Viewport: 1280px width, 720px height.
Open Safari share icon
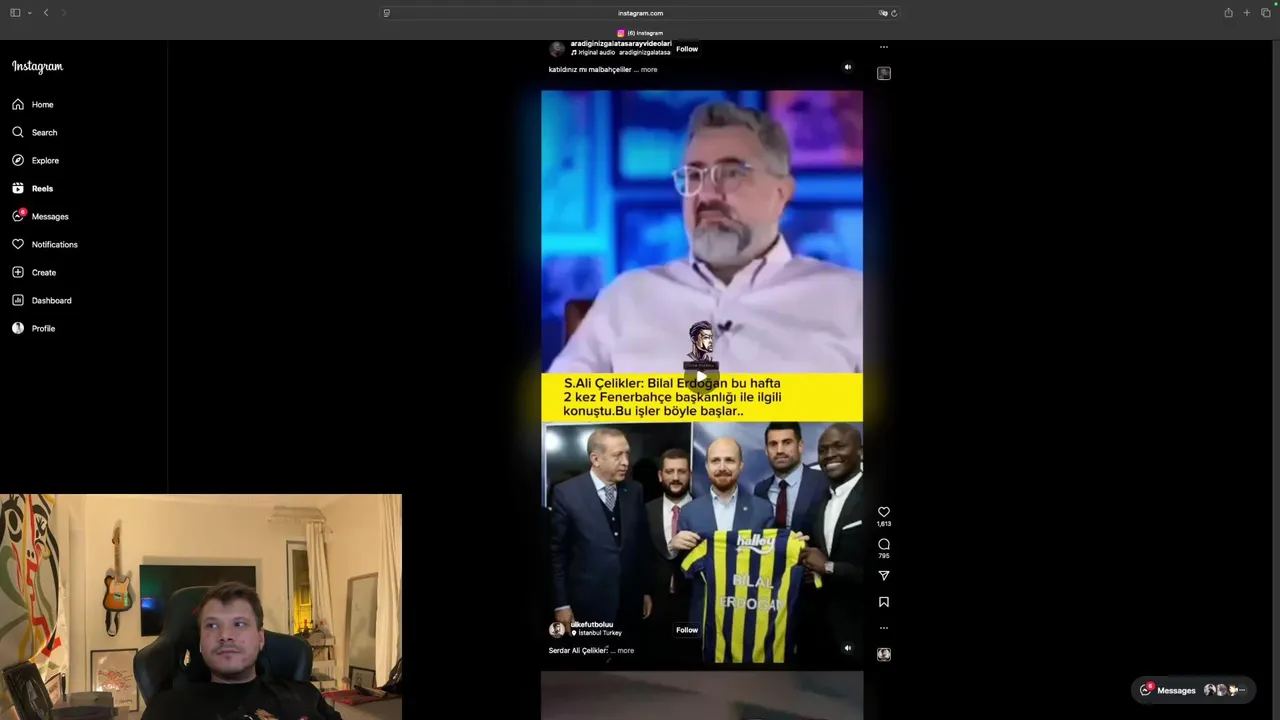tap(1228, 13)
